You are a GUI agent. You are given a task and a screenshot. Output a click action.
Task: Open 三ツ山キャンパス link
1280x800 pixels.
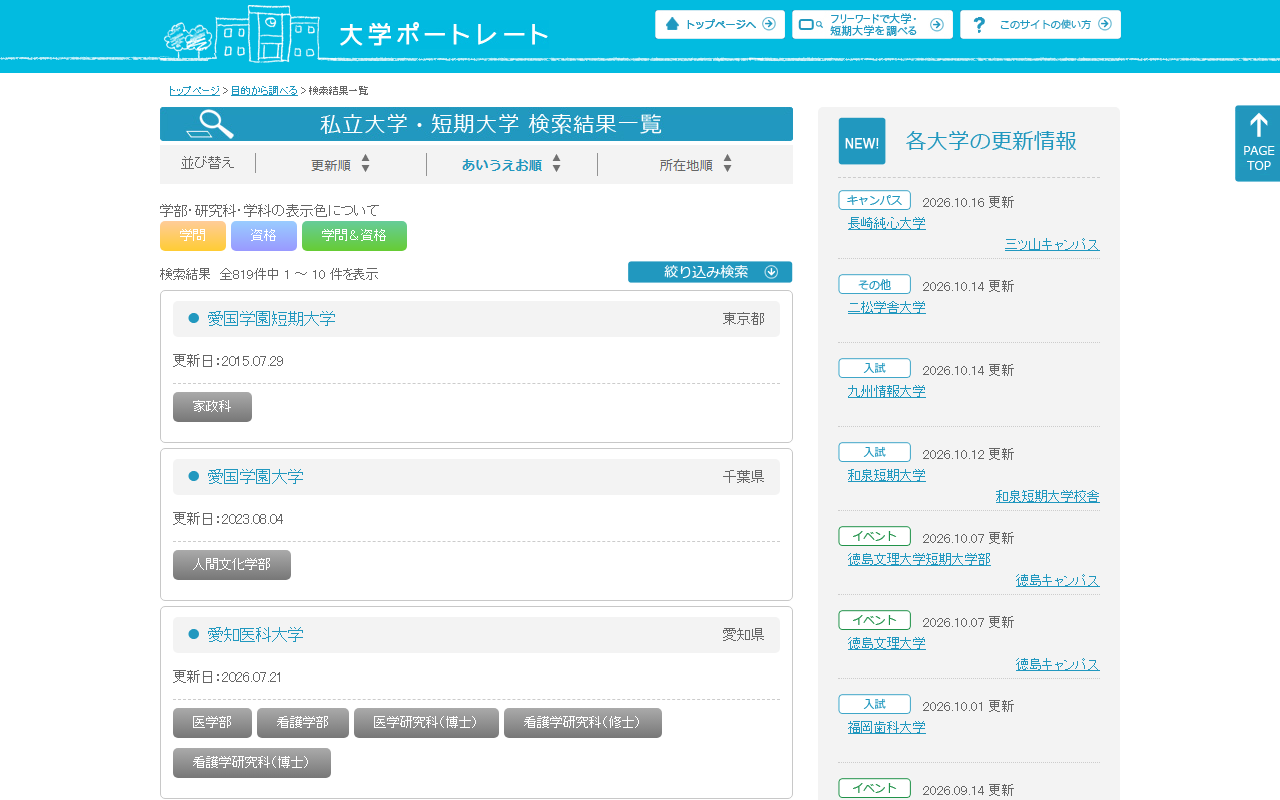[x=1052, y=245]
